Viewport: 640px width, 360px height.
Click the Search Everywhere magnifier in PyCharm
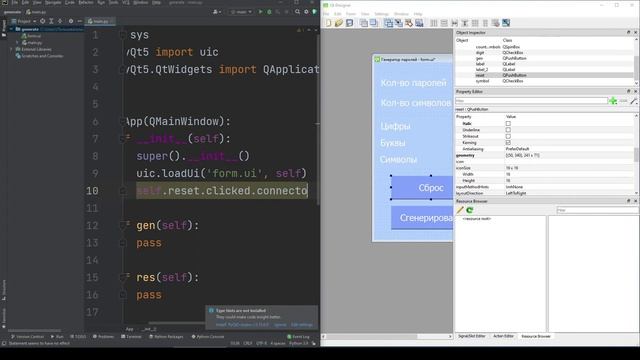[298, 12]
